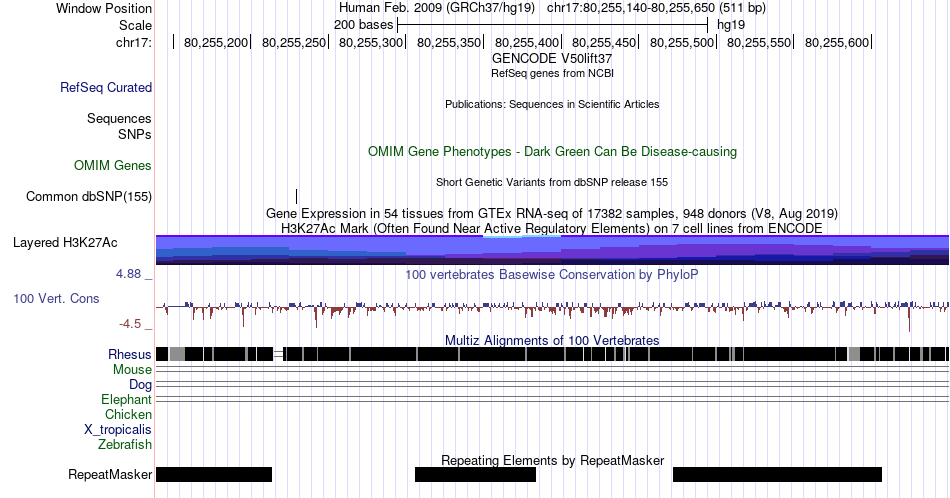
Task: Click the chr17:80,255,140-80,255,650 coordinates text
Action: (x=656, y=8)
